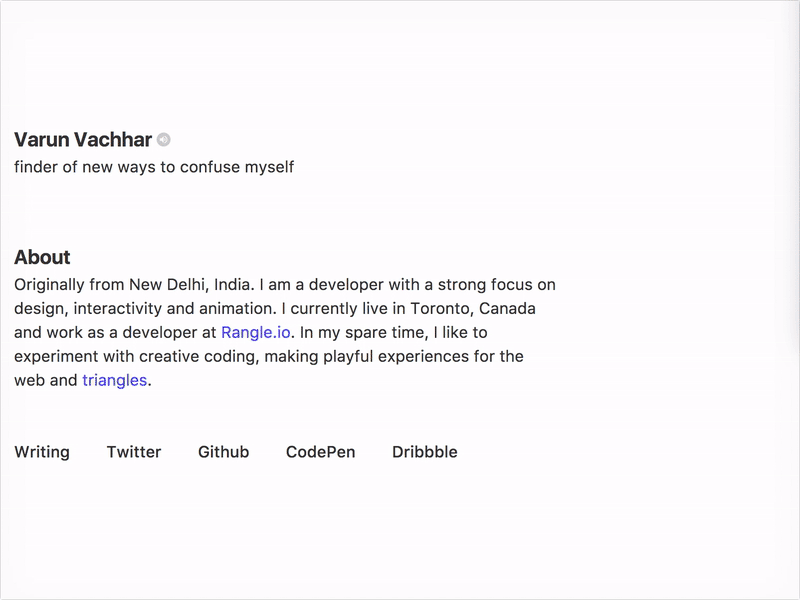Open the Rangle.io link
The height and width of the screenshot is (600, 800).
(x=256, y=333)
